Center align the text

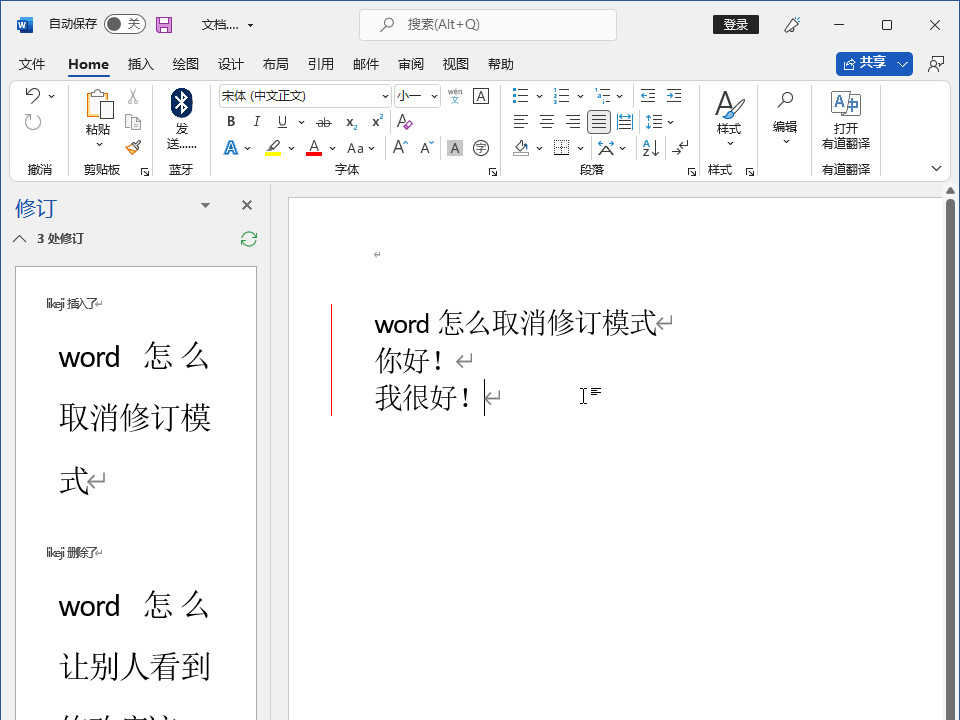point(547,122)
